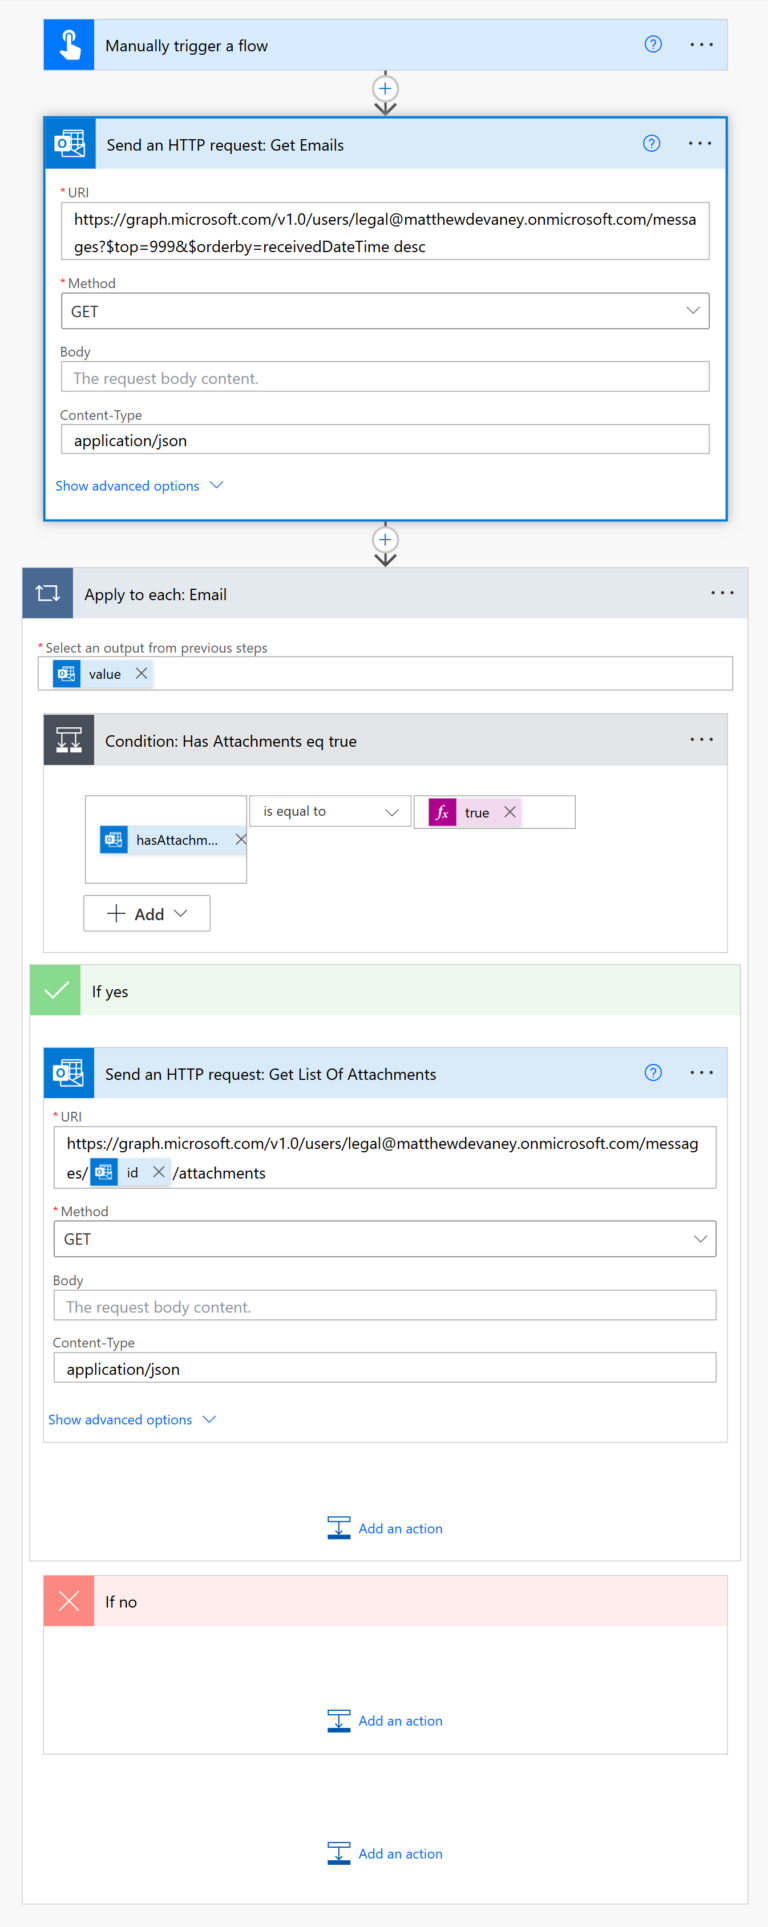Remove the hasAttachments token from the condition
The height and width of the screenshot is (1927, 768).
[240, 839]
